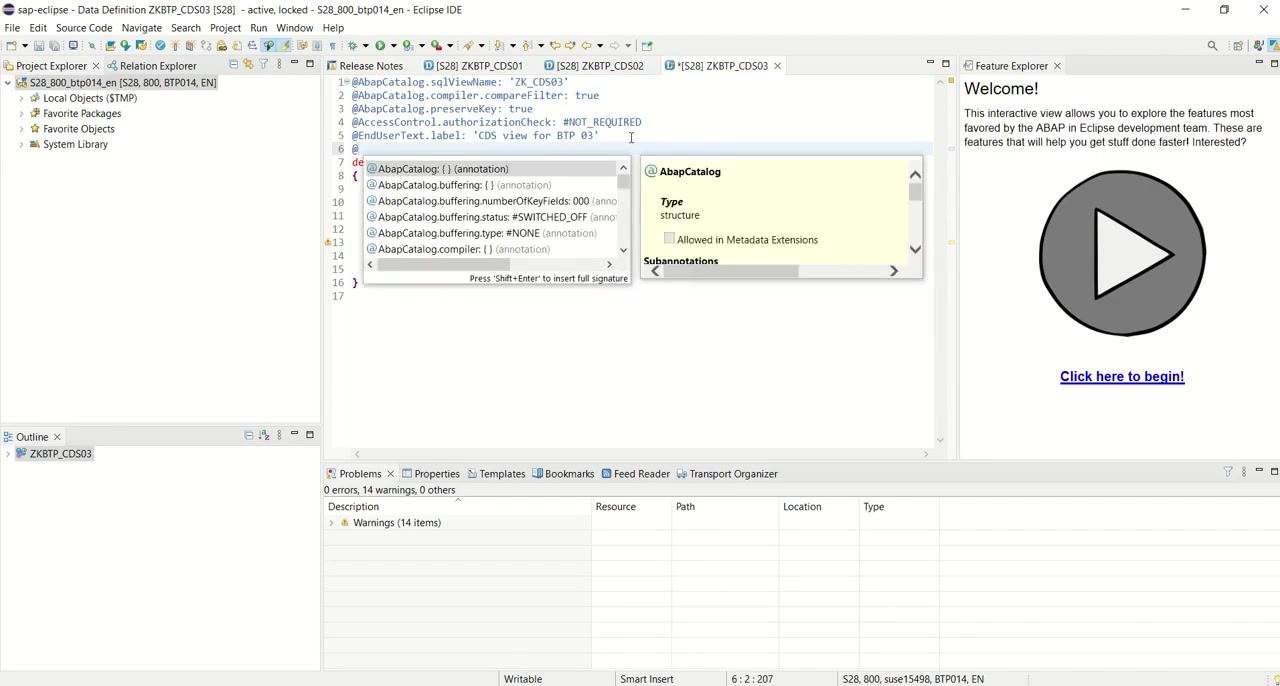1280x686 pixels.
Task: Open the File menu
Action: coord(12,28)
